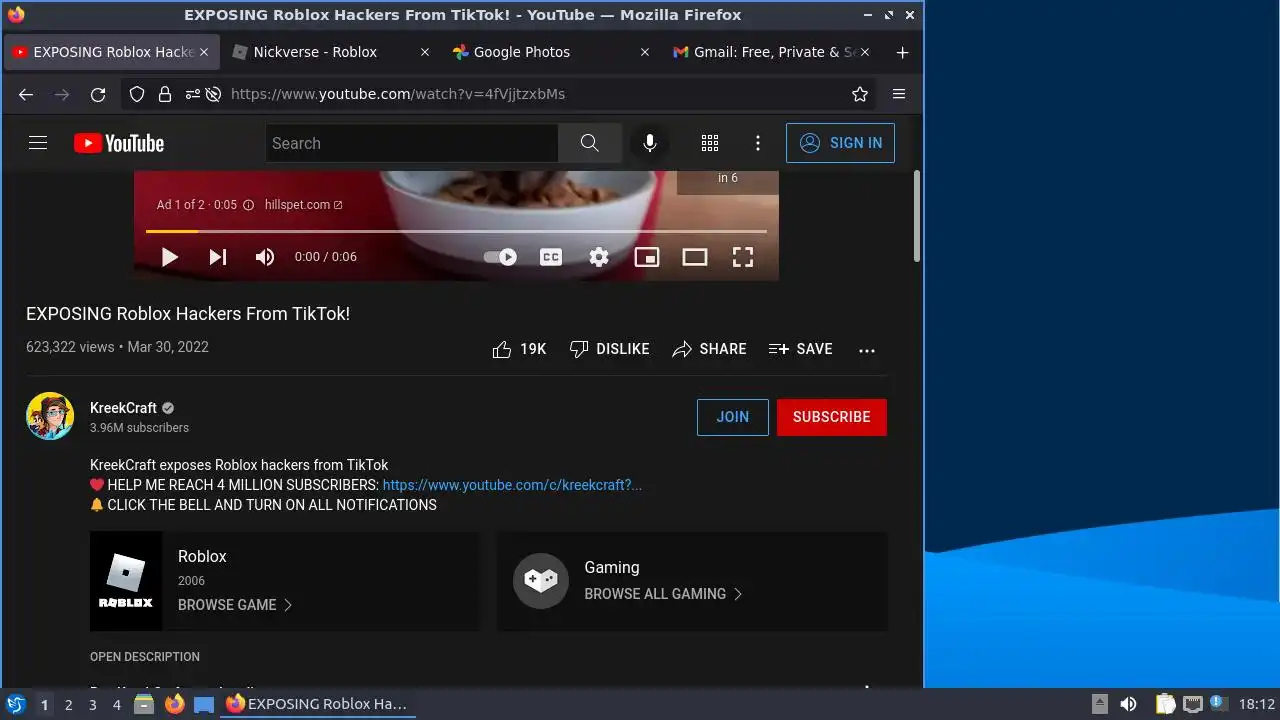Click the blocked autoplay icon
Image resolution: width=1280 pixels, height=720 pixels.
(x=213, y=94)
